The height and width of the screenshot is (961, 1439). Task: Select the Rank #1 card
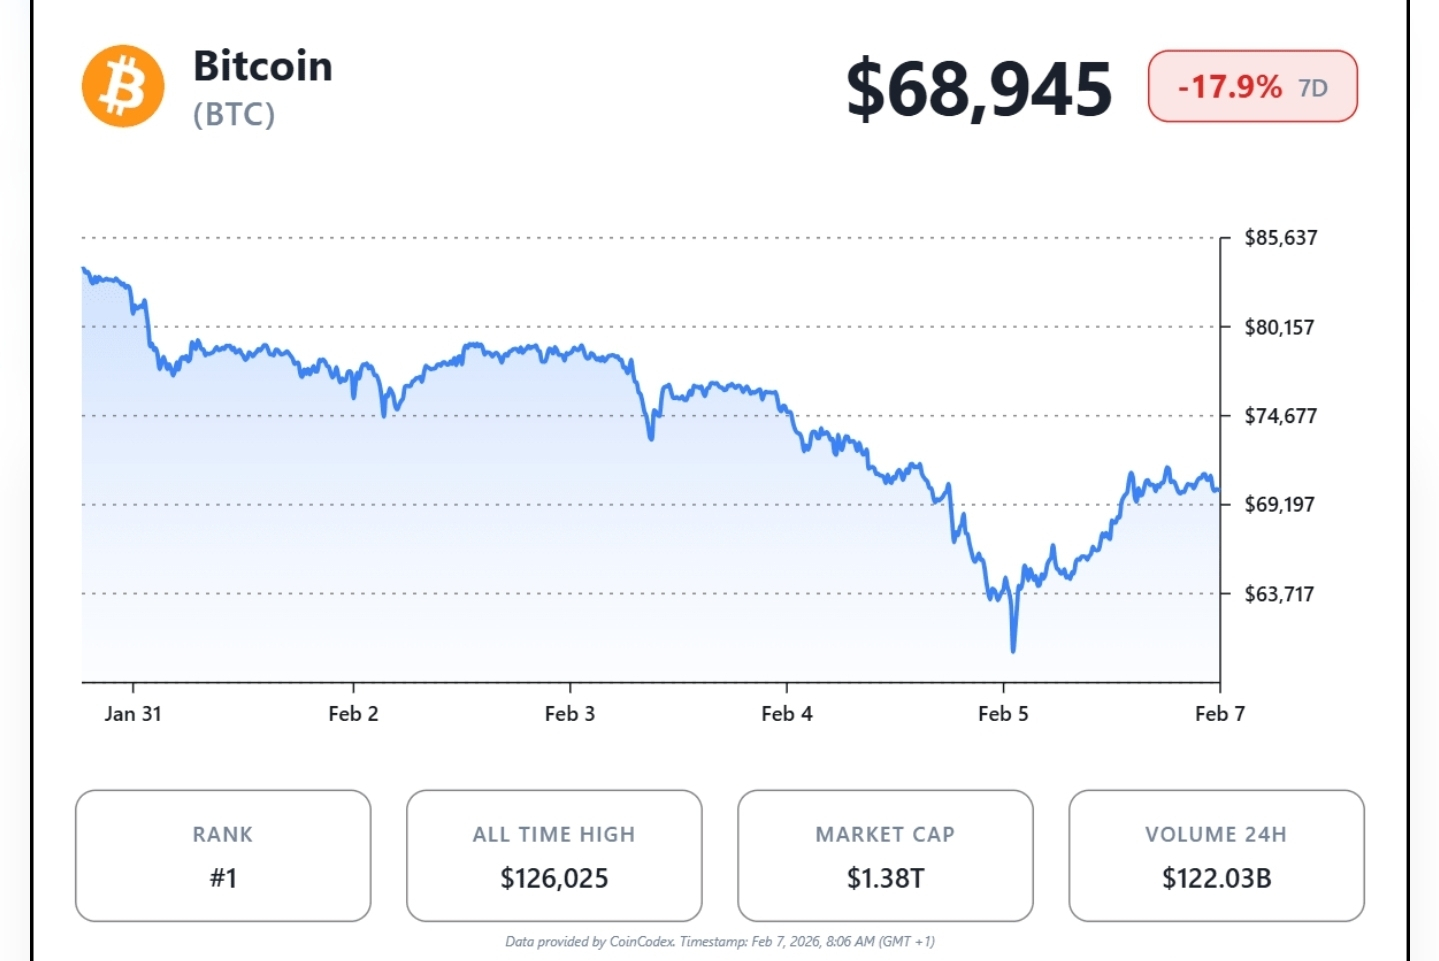coord(223,856)
